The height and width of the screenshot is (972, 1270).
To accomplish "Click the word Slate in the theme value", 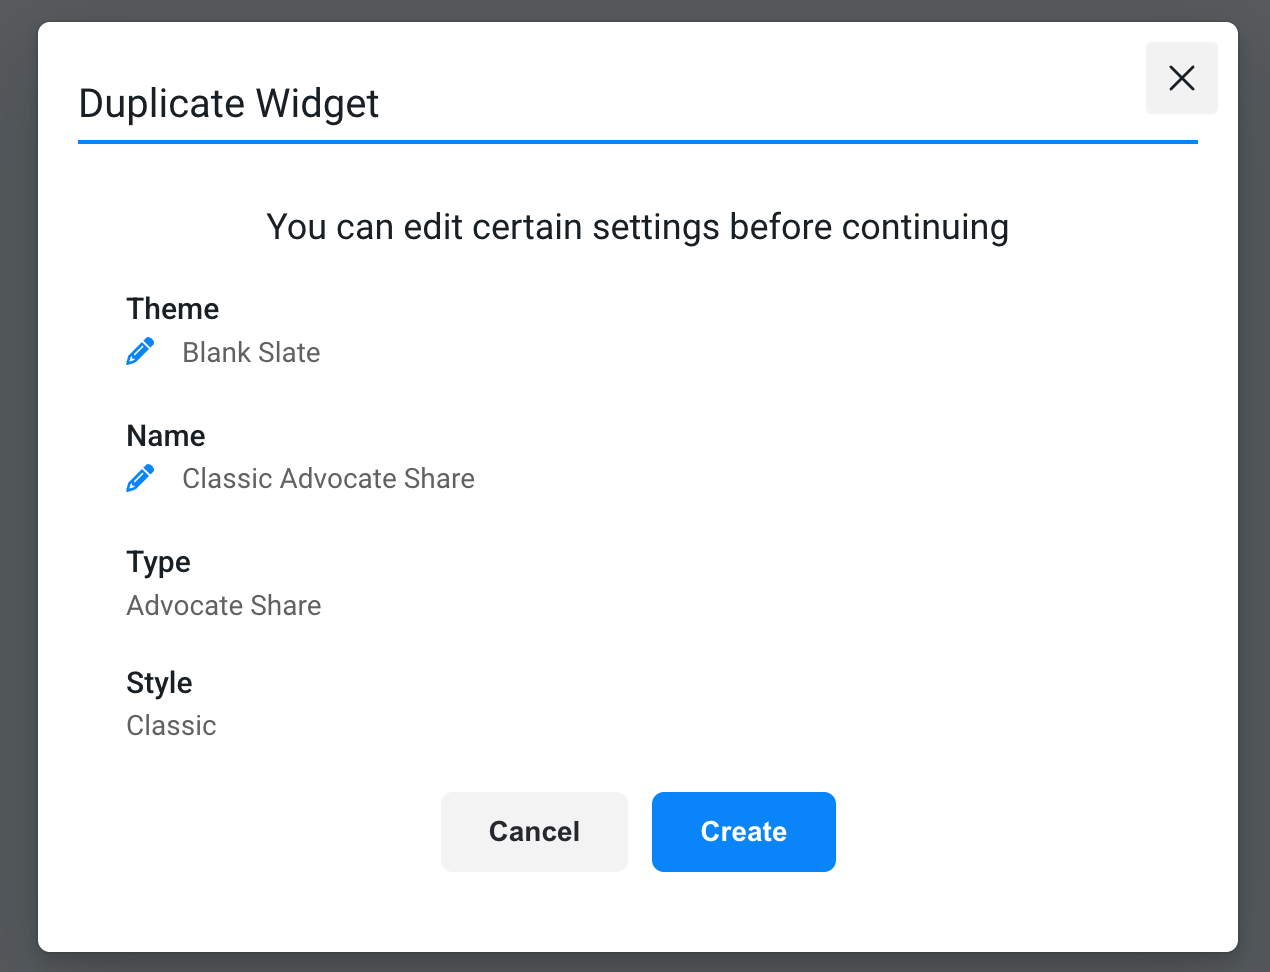I will pyautogui.click(x=289, y=353).
